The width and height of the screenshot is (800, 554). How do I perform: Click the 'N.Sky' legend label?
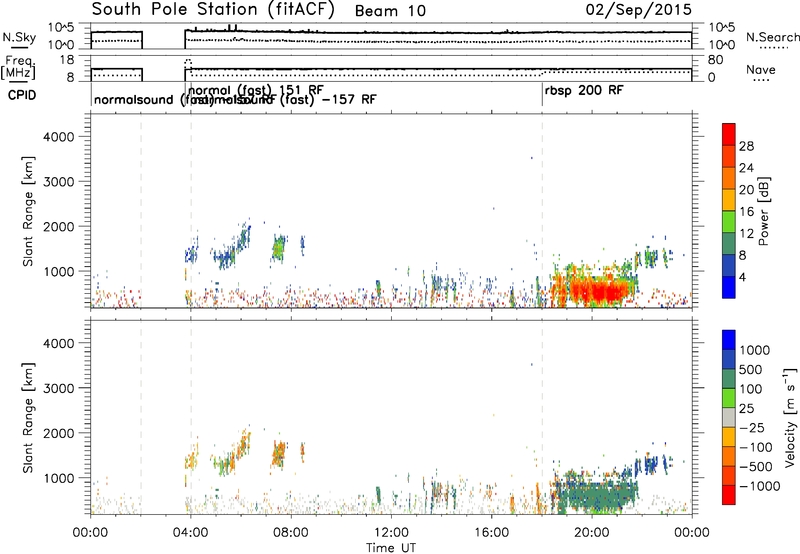pos(19,37)
